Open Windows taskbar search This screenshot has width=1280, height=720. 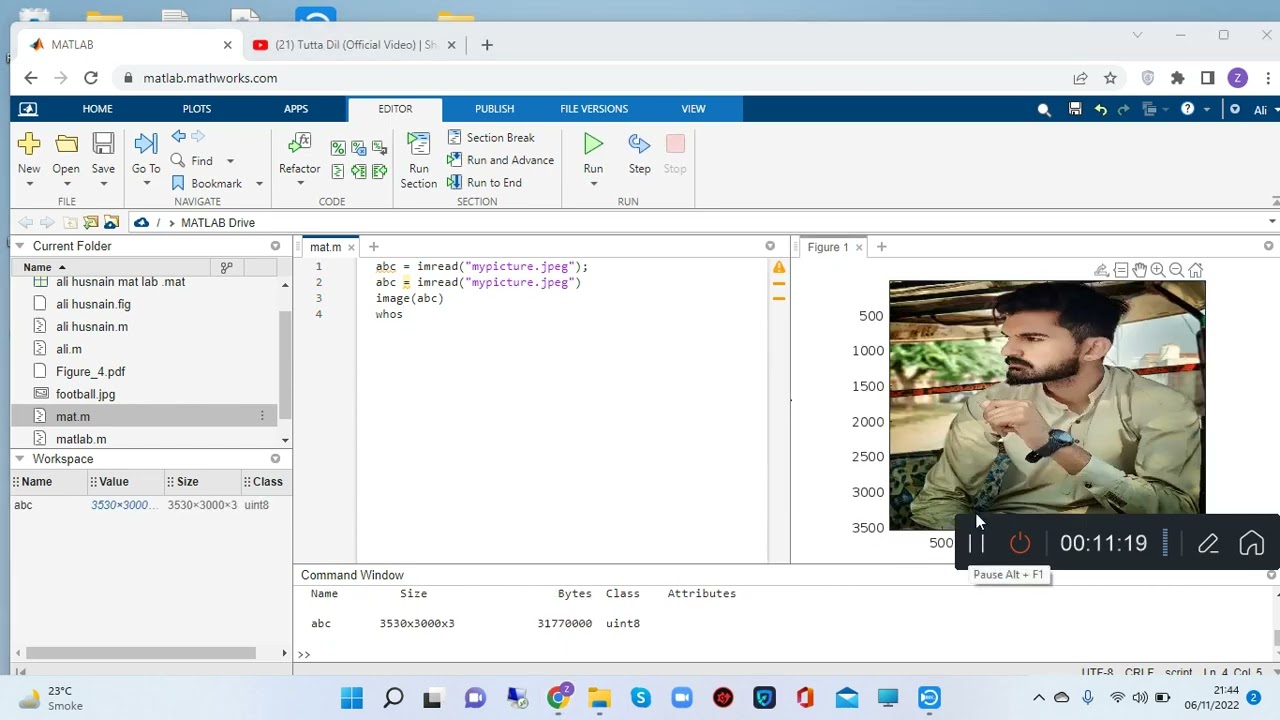[x=393, y=698]
